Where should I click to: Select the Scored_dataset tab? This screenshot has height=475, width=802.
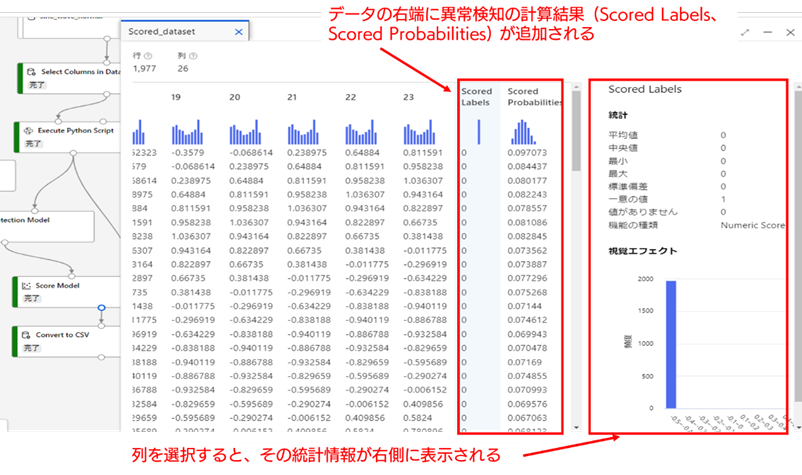[x=185, y=31]
